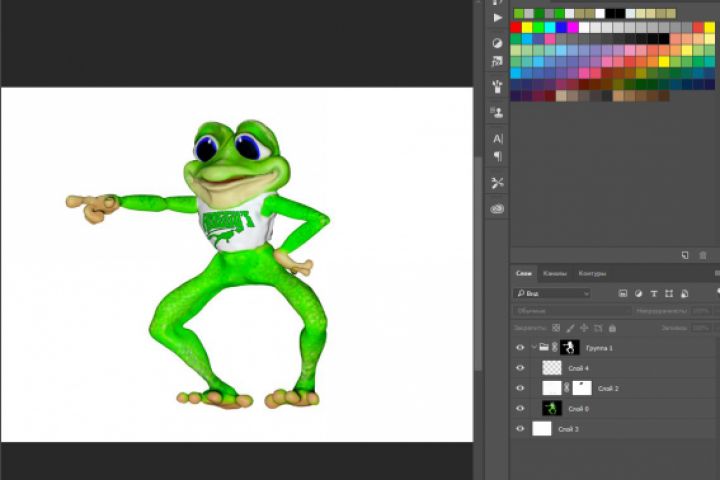Select the layer named Слой 3
This screenshot has height=480, width=720.
[568, 429]
